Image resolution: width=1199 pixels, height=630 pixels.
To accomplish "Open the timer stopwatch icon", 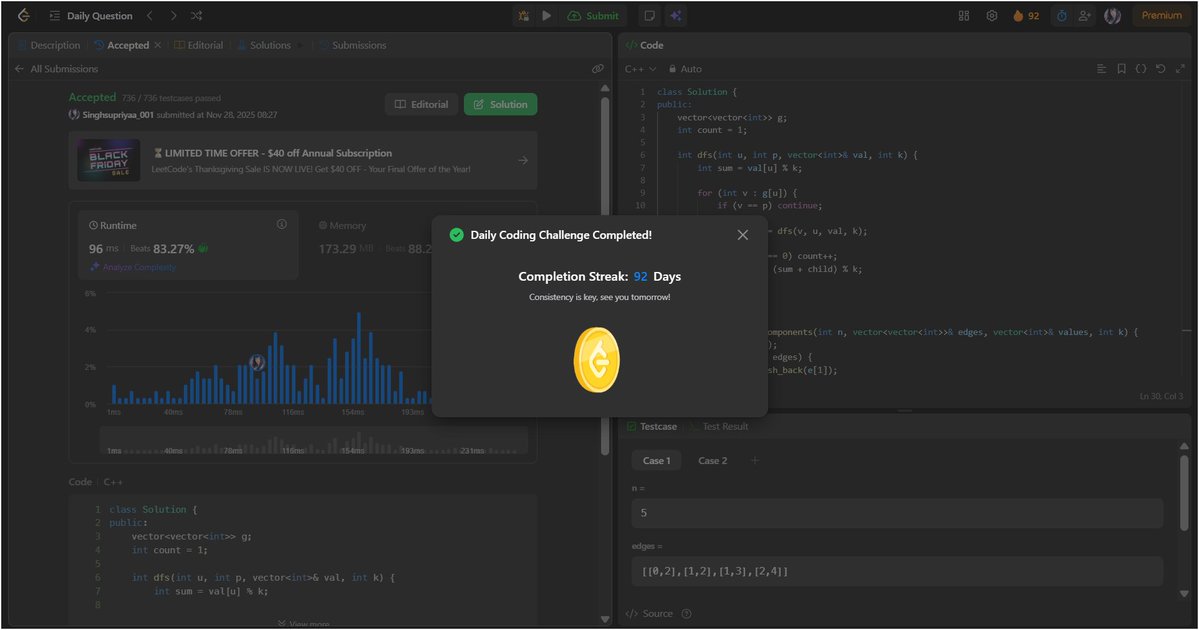I will (1060, 15).
